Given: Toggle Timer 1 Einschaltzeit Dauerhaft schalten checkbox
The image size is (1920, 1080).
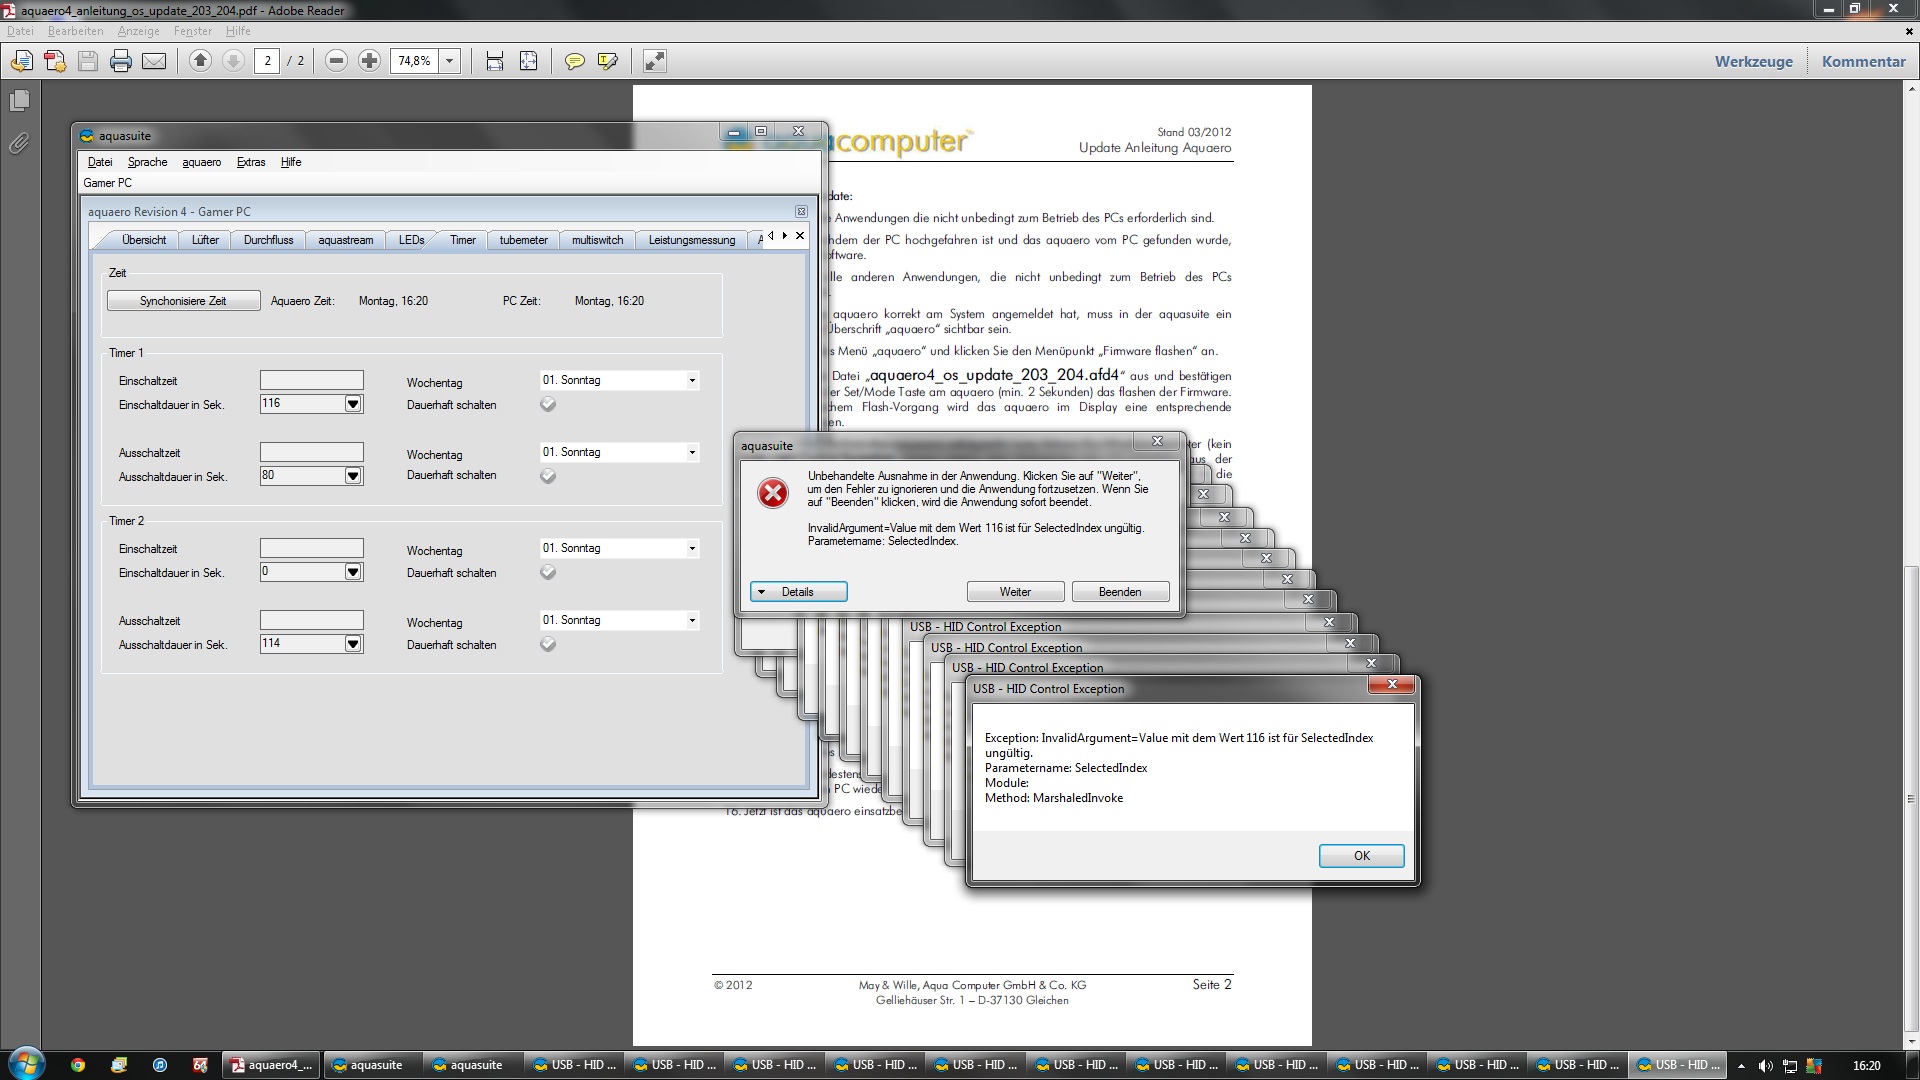Looking at the screenshot, I should pos(548,405).
